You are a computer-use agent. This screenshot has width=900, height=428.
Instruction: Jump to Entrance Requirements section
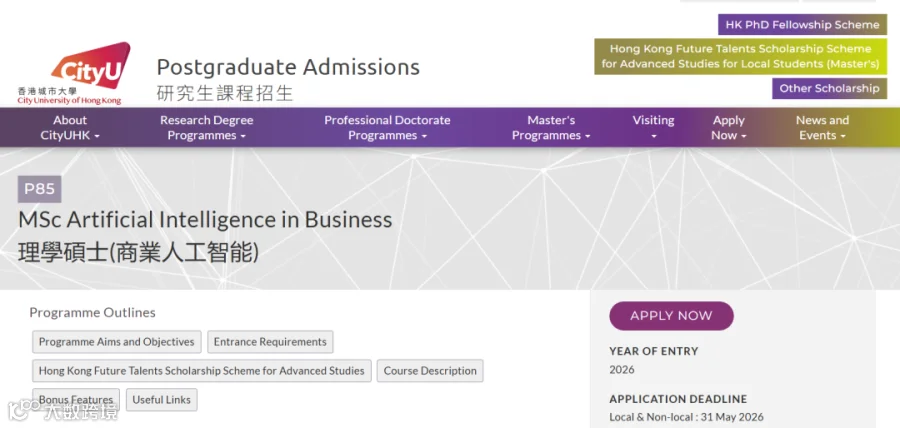pos(270,342)
